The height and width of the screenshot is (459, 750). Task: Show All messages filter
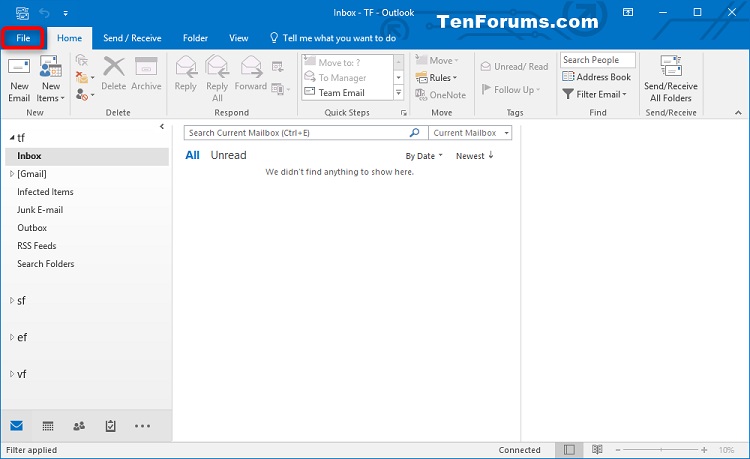coord(192,155)
